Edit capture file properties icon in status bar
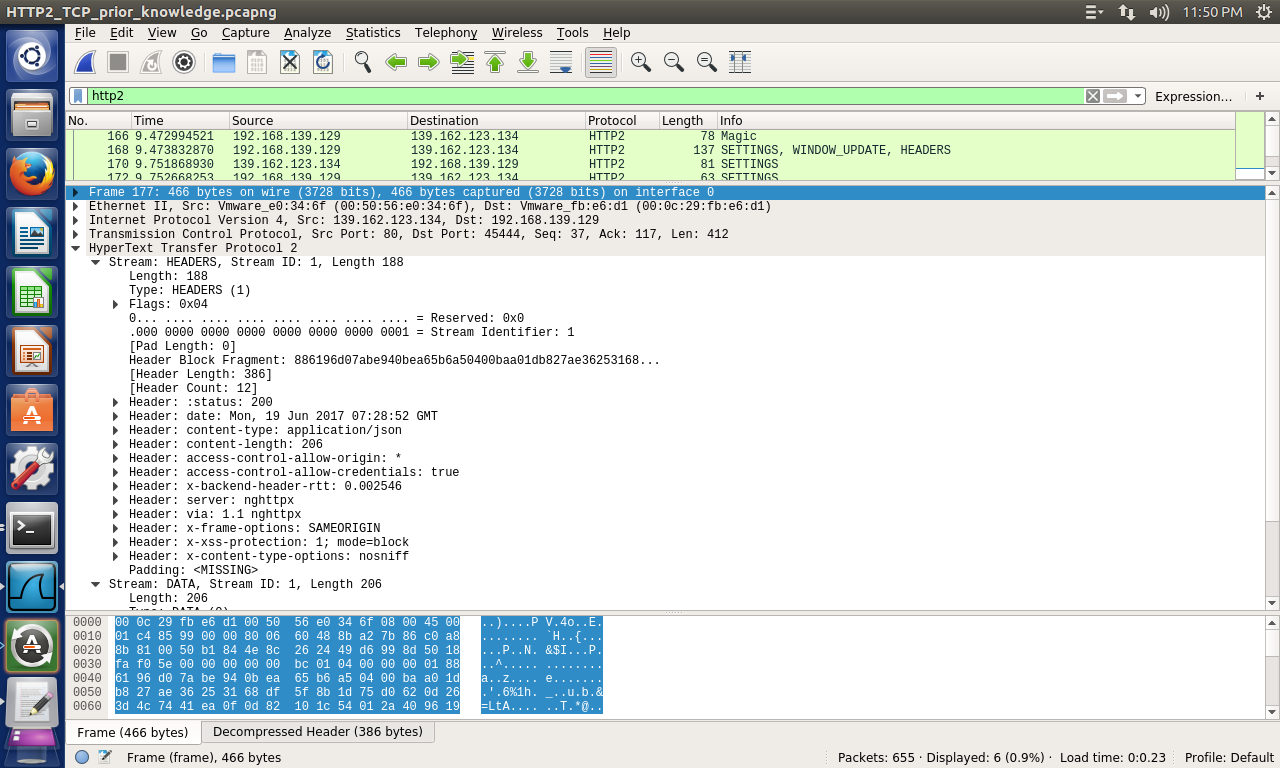 click(x=105, y=757)
